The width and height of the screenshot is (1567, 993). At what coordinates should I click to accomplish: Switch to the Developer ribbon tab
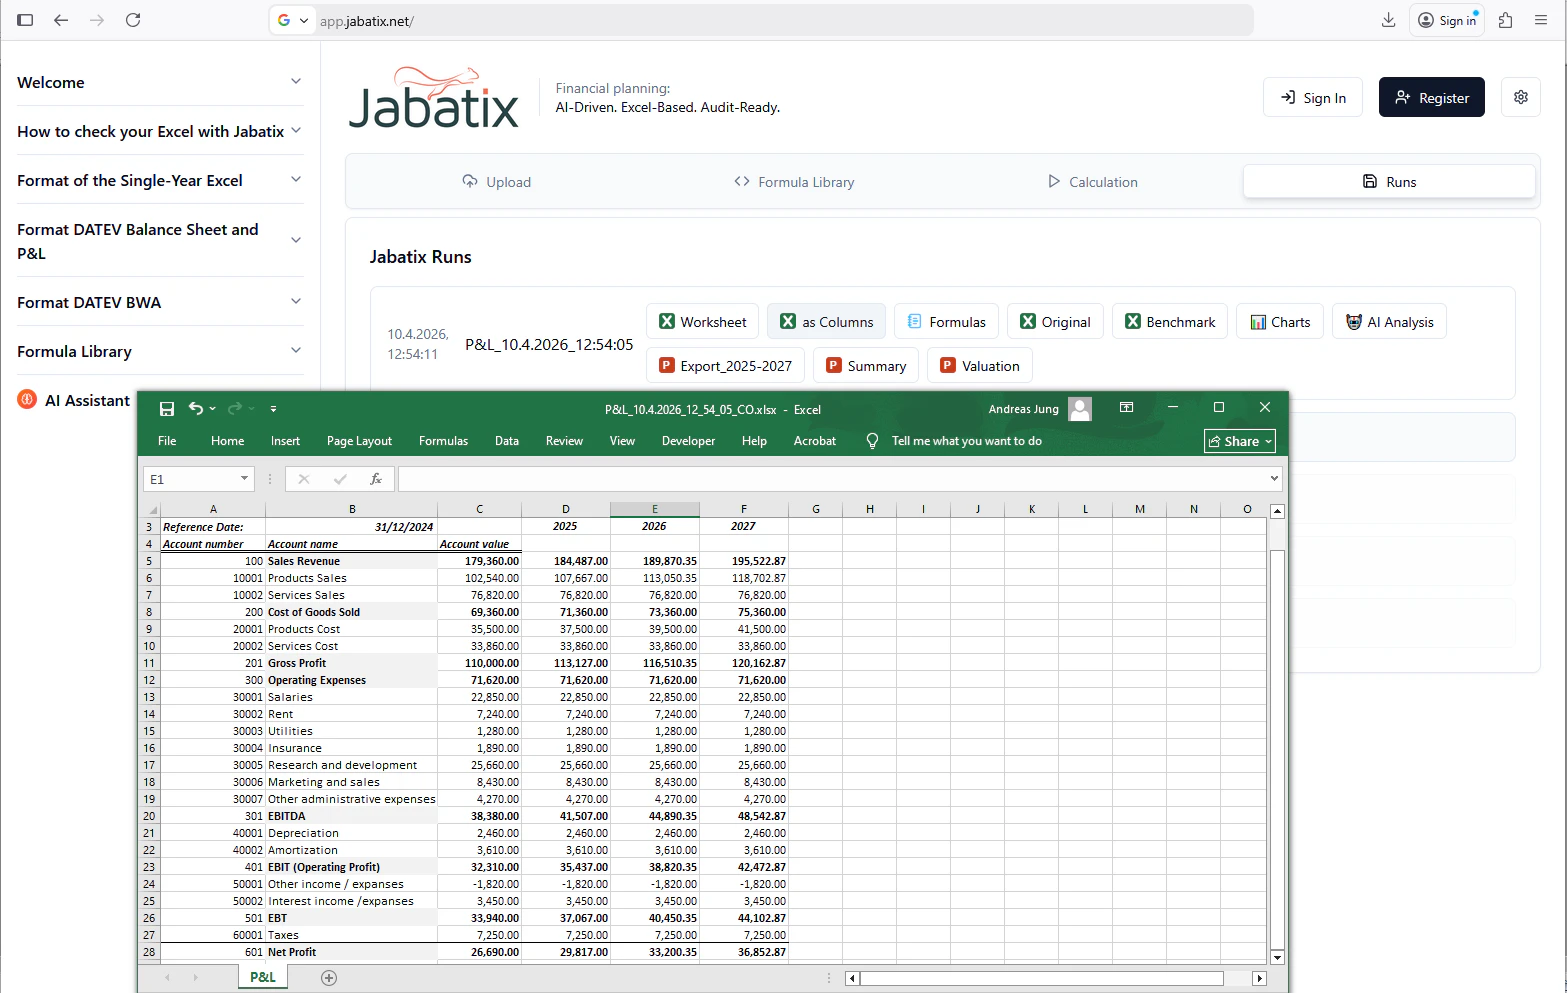[688, 441]
